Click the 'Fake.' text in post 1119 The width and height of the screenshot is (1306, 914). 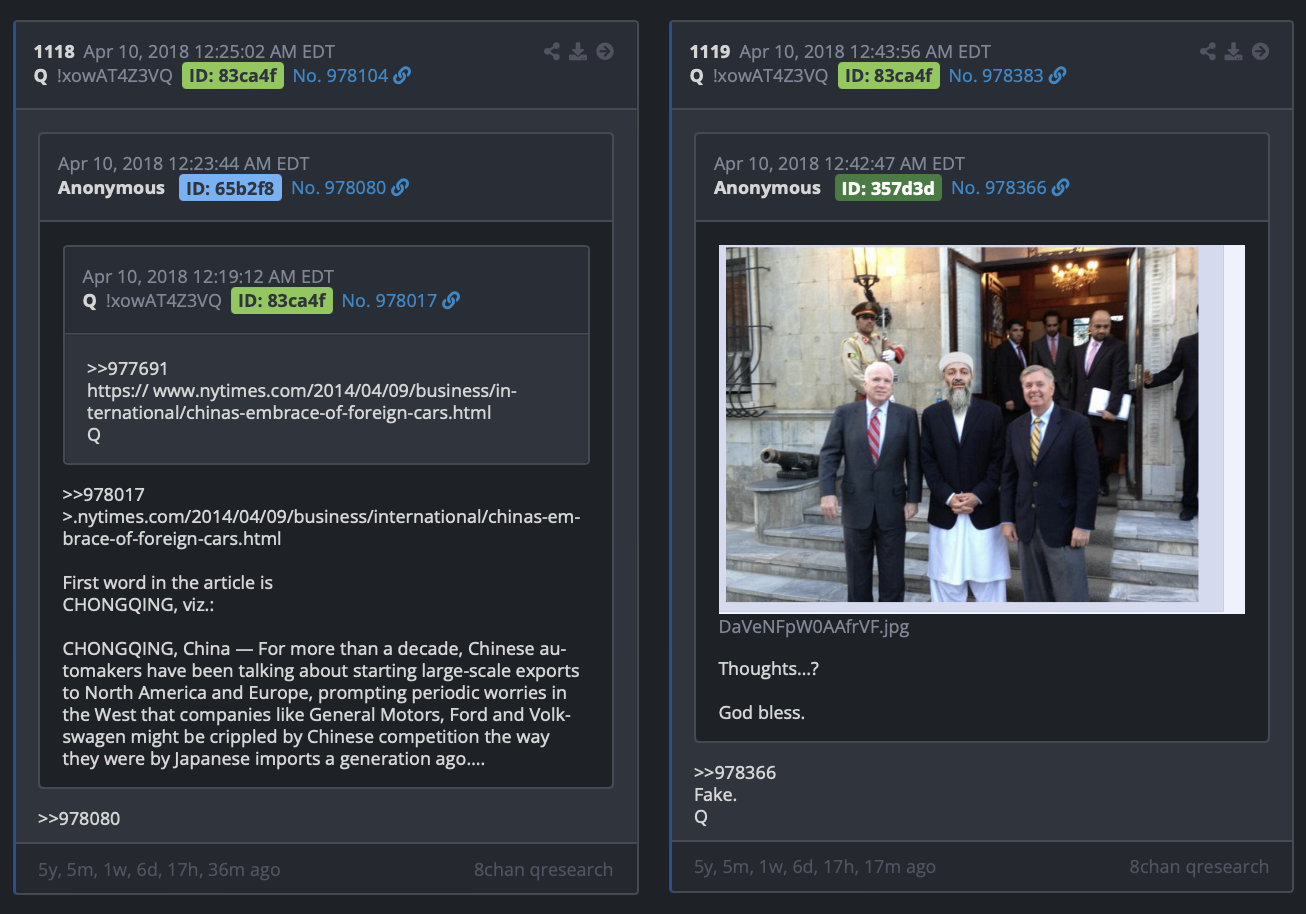pos(715,795)
